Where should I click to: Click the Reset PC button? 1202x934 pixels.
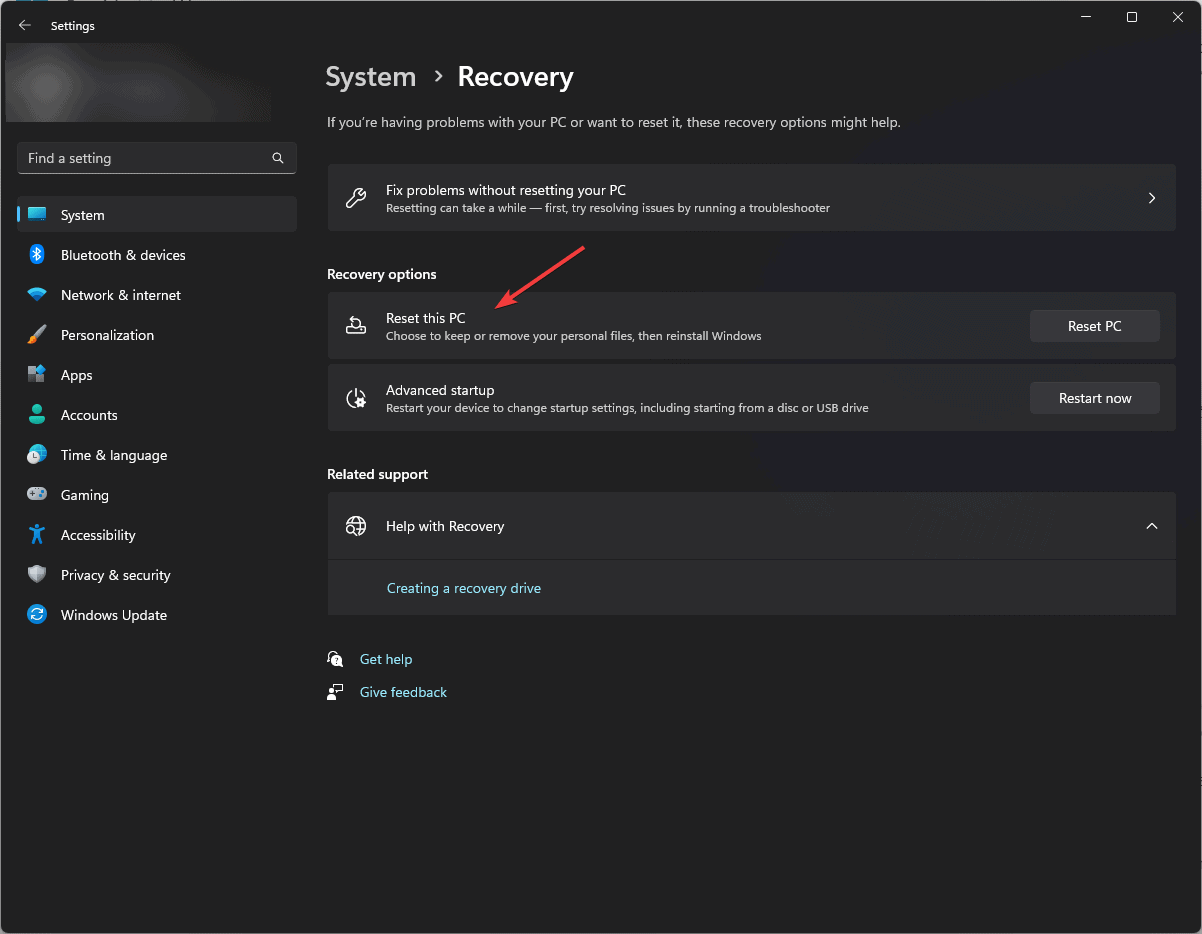pos(1094,325)
